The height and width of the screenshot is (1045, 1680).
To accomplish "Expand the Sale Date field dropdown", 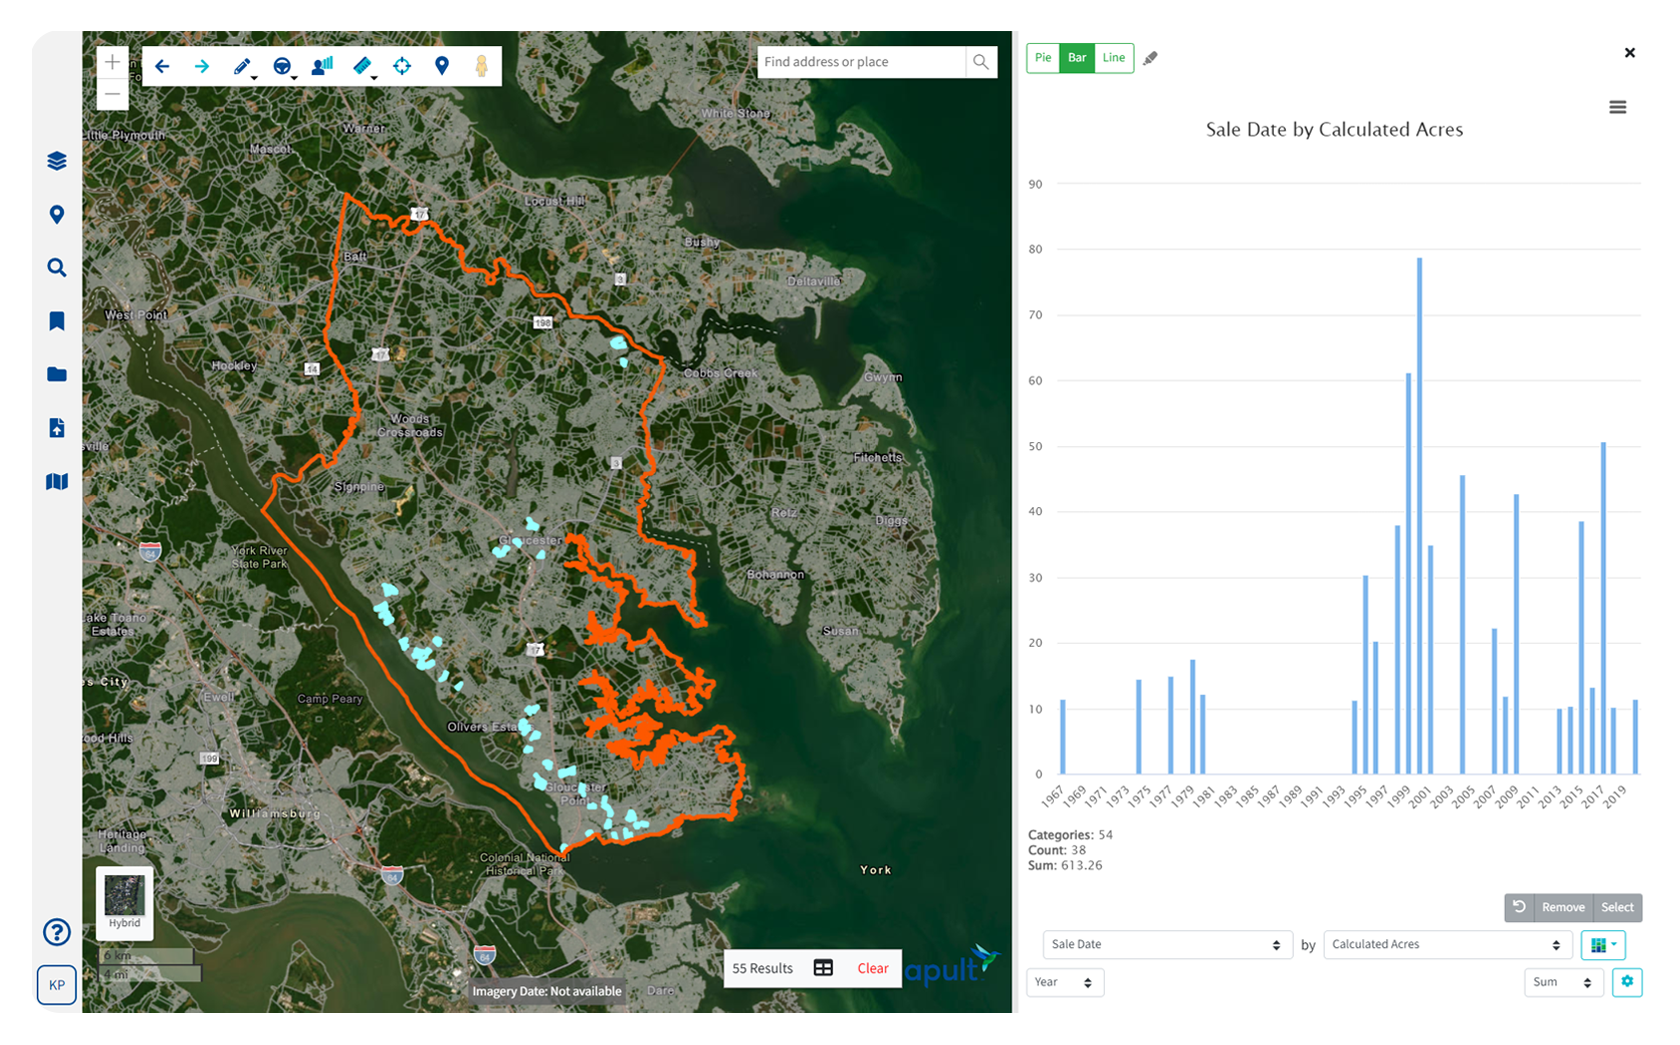I will [x=1165, y=945].
